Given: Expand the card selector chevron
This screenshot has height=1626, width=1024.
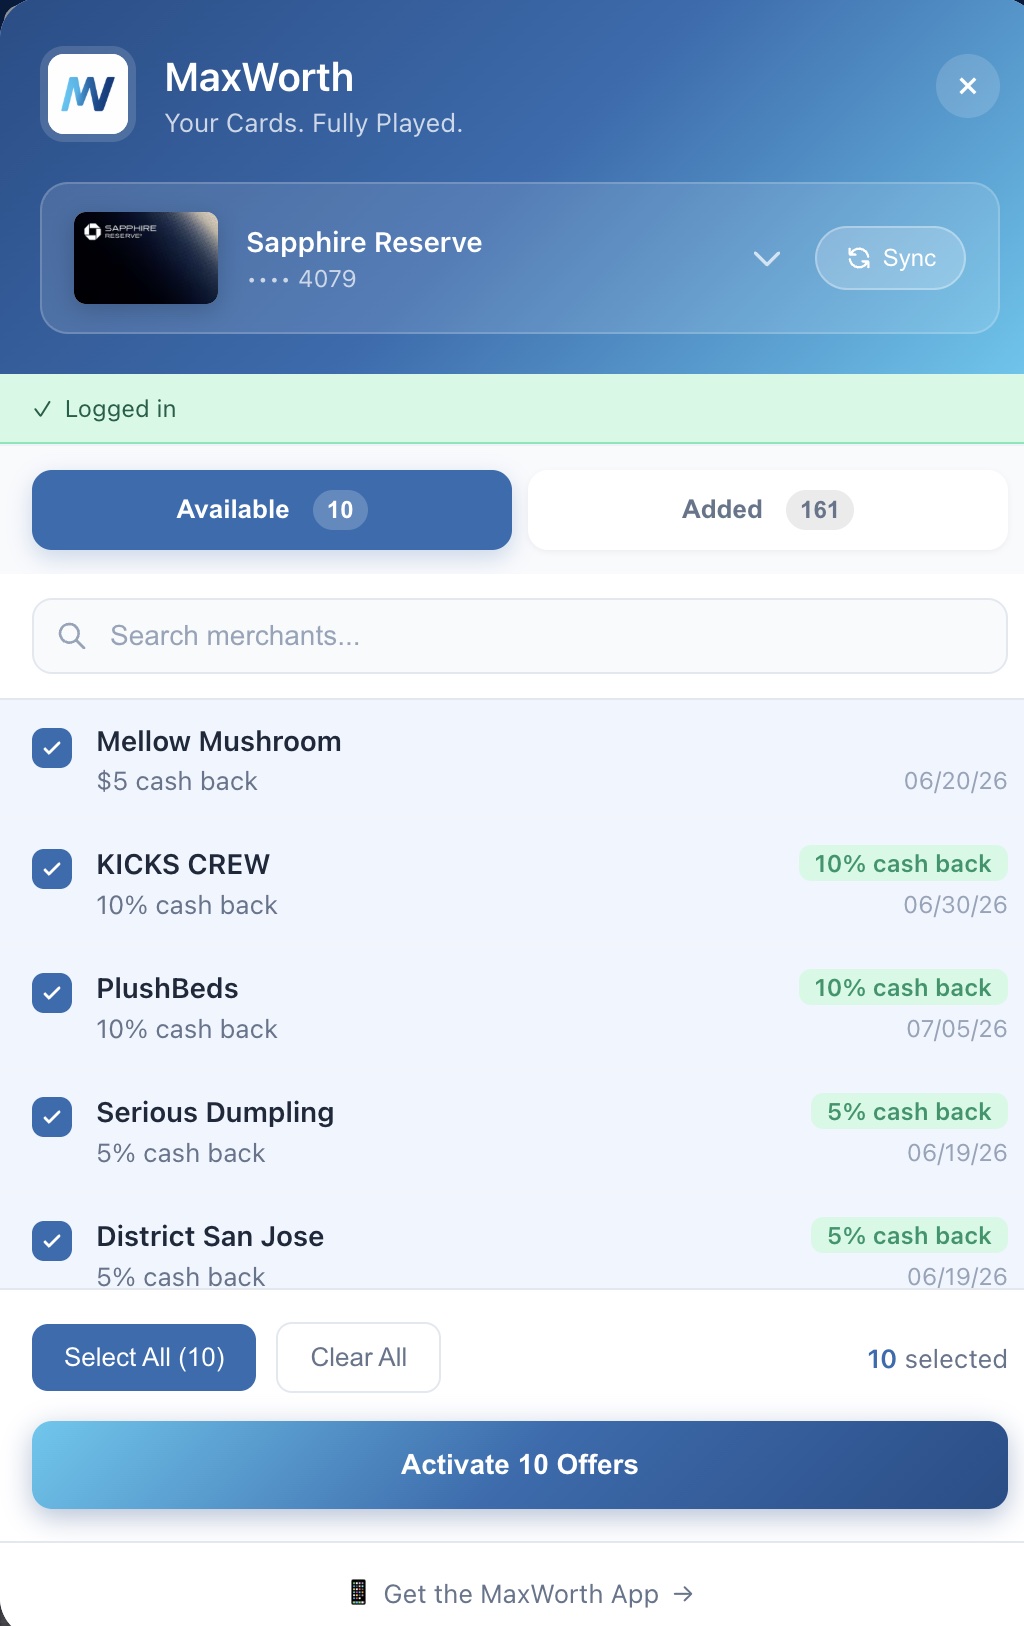Looking at the screenshot, I should (767, 258).
